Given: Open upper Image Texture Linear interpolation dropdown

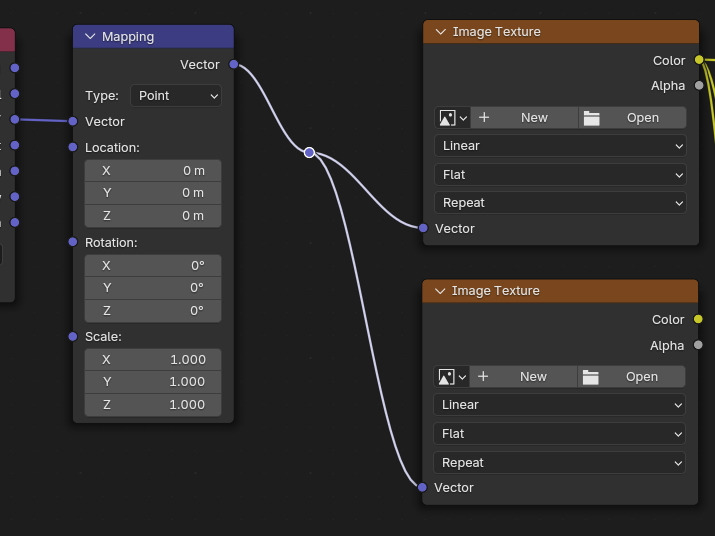Looking at the screenshot, I should 560,146.
